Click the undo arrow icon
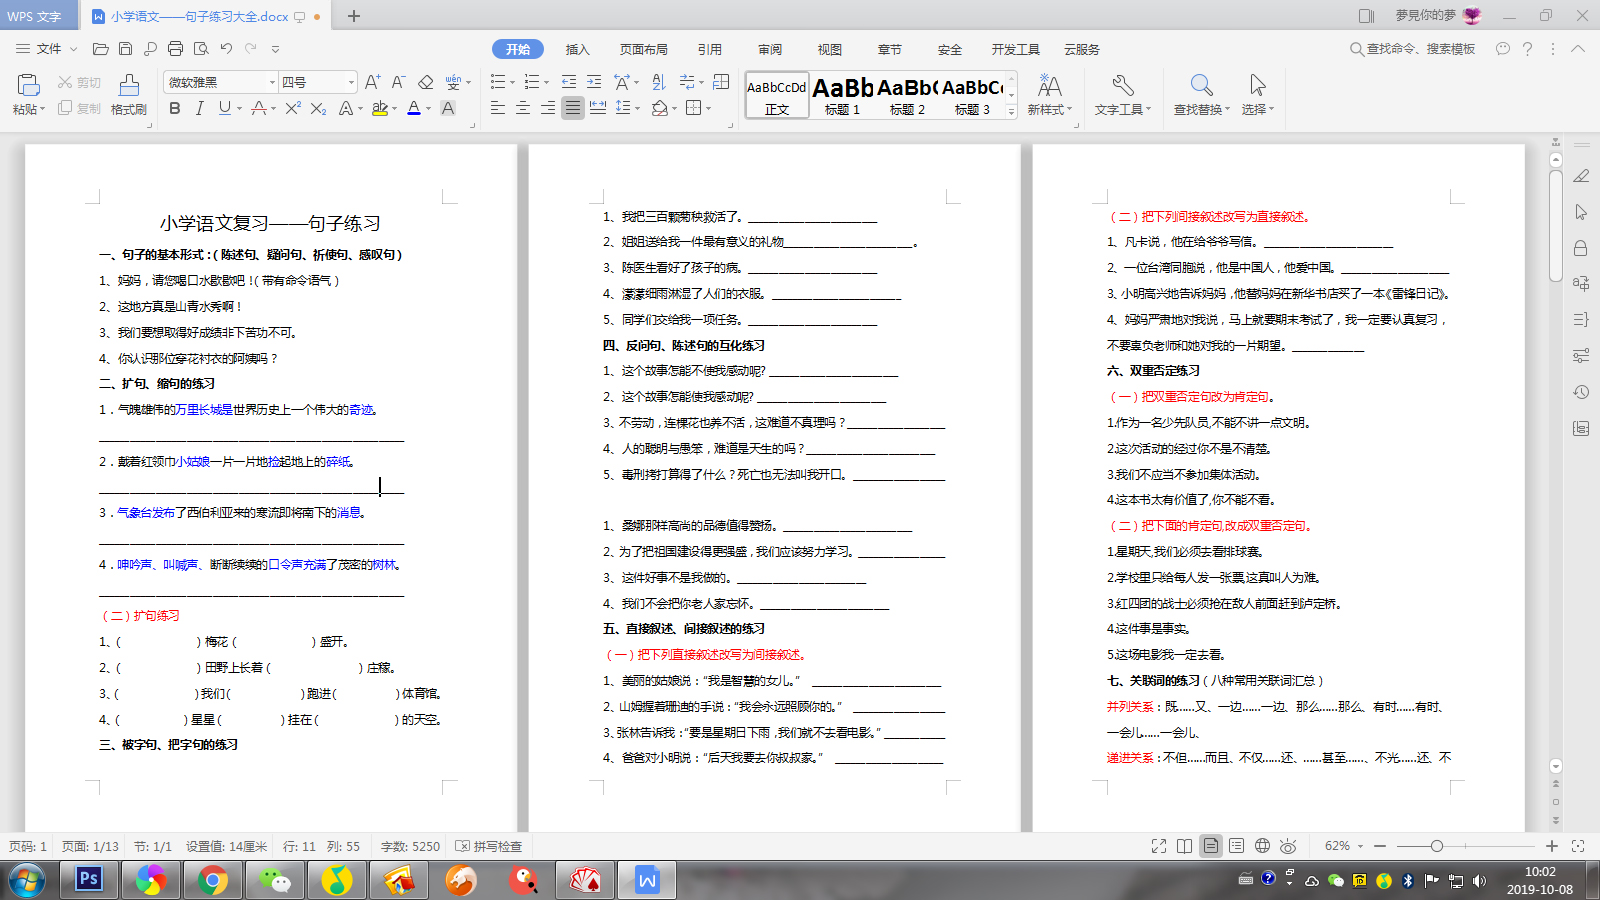Viewport: 1600px width, 900px height. point(226,48)
